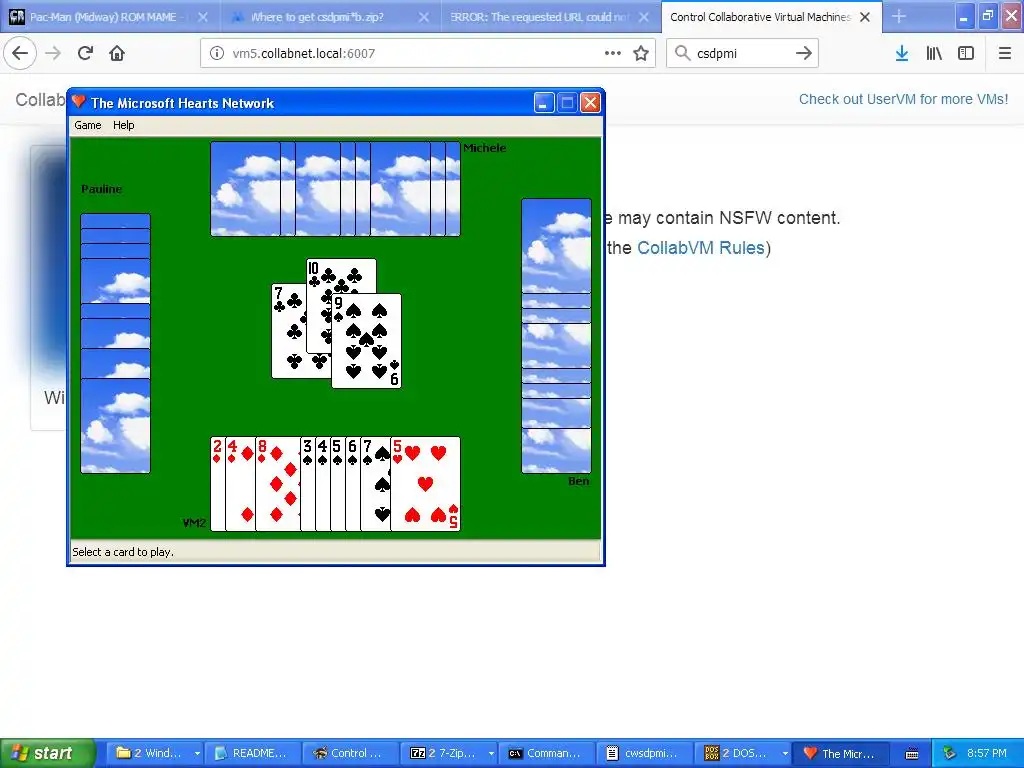The height and width of the screenshot is (768, 1024).
Task: Switch to Control taskbar window
Action: pos(351,753)
